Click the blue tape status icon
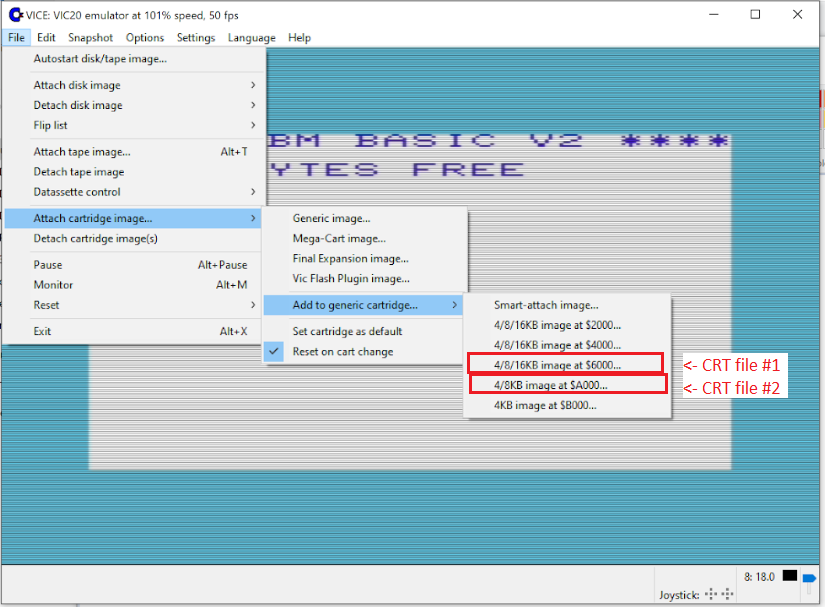 (x=809, y=578)
